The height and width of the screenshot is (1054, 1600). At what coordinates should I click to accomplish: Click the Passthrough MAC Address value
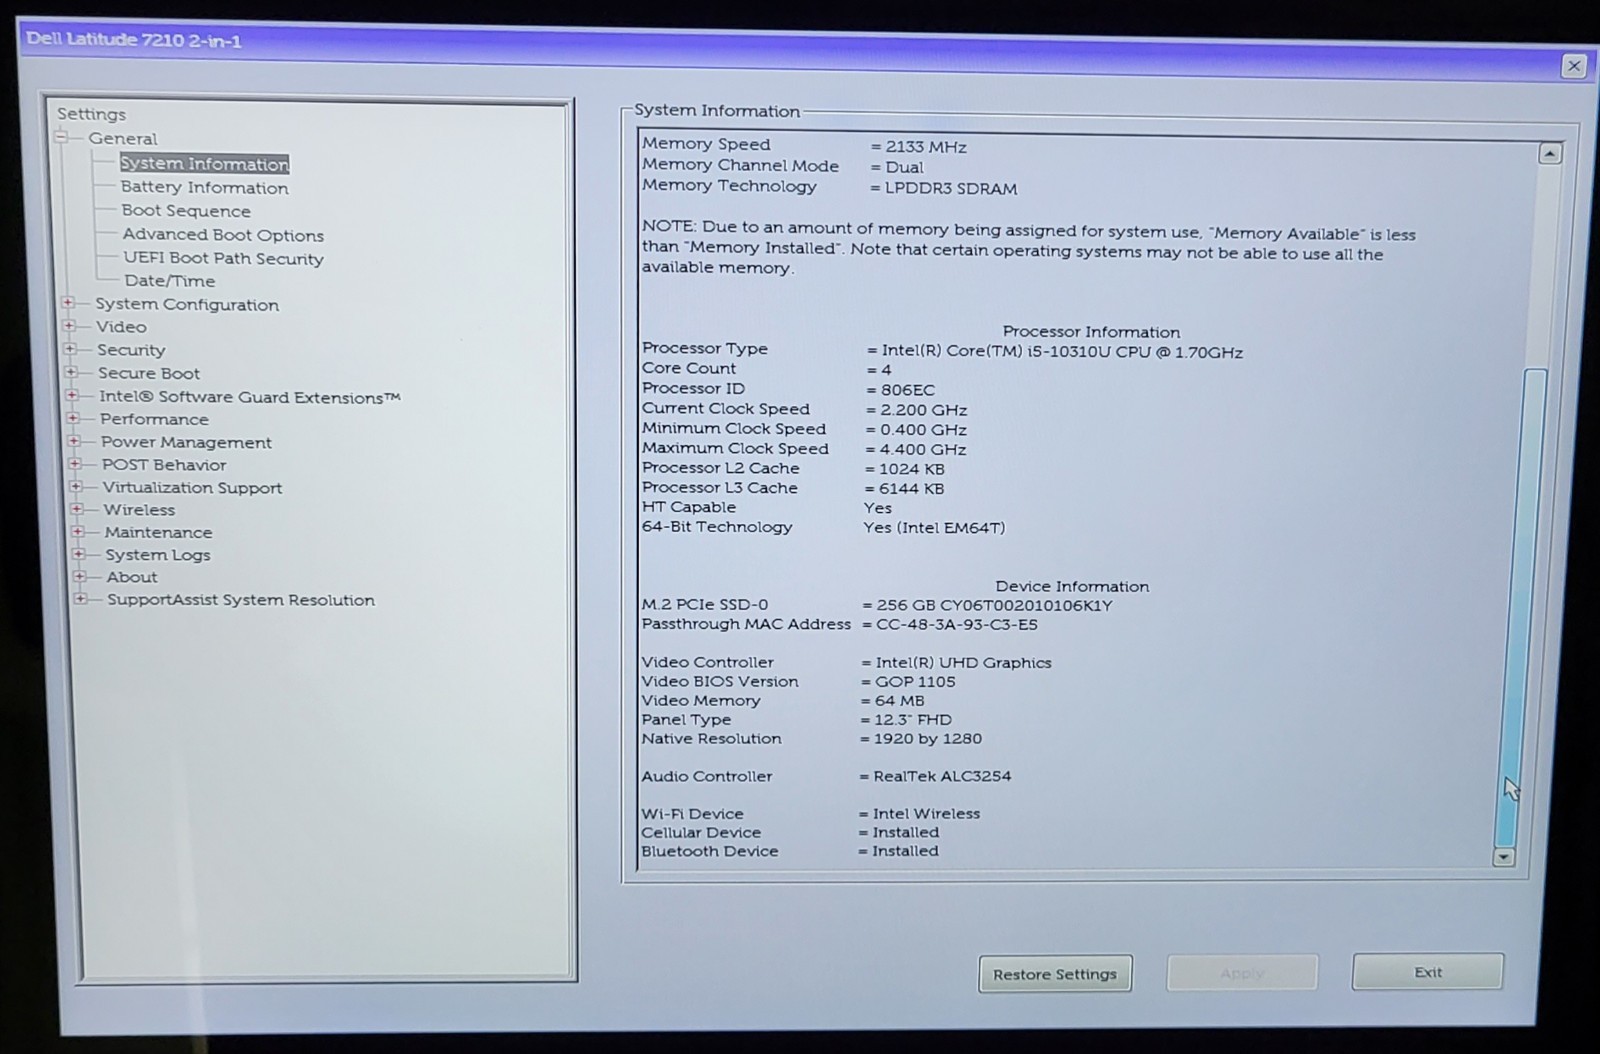coord(957,625)
